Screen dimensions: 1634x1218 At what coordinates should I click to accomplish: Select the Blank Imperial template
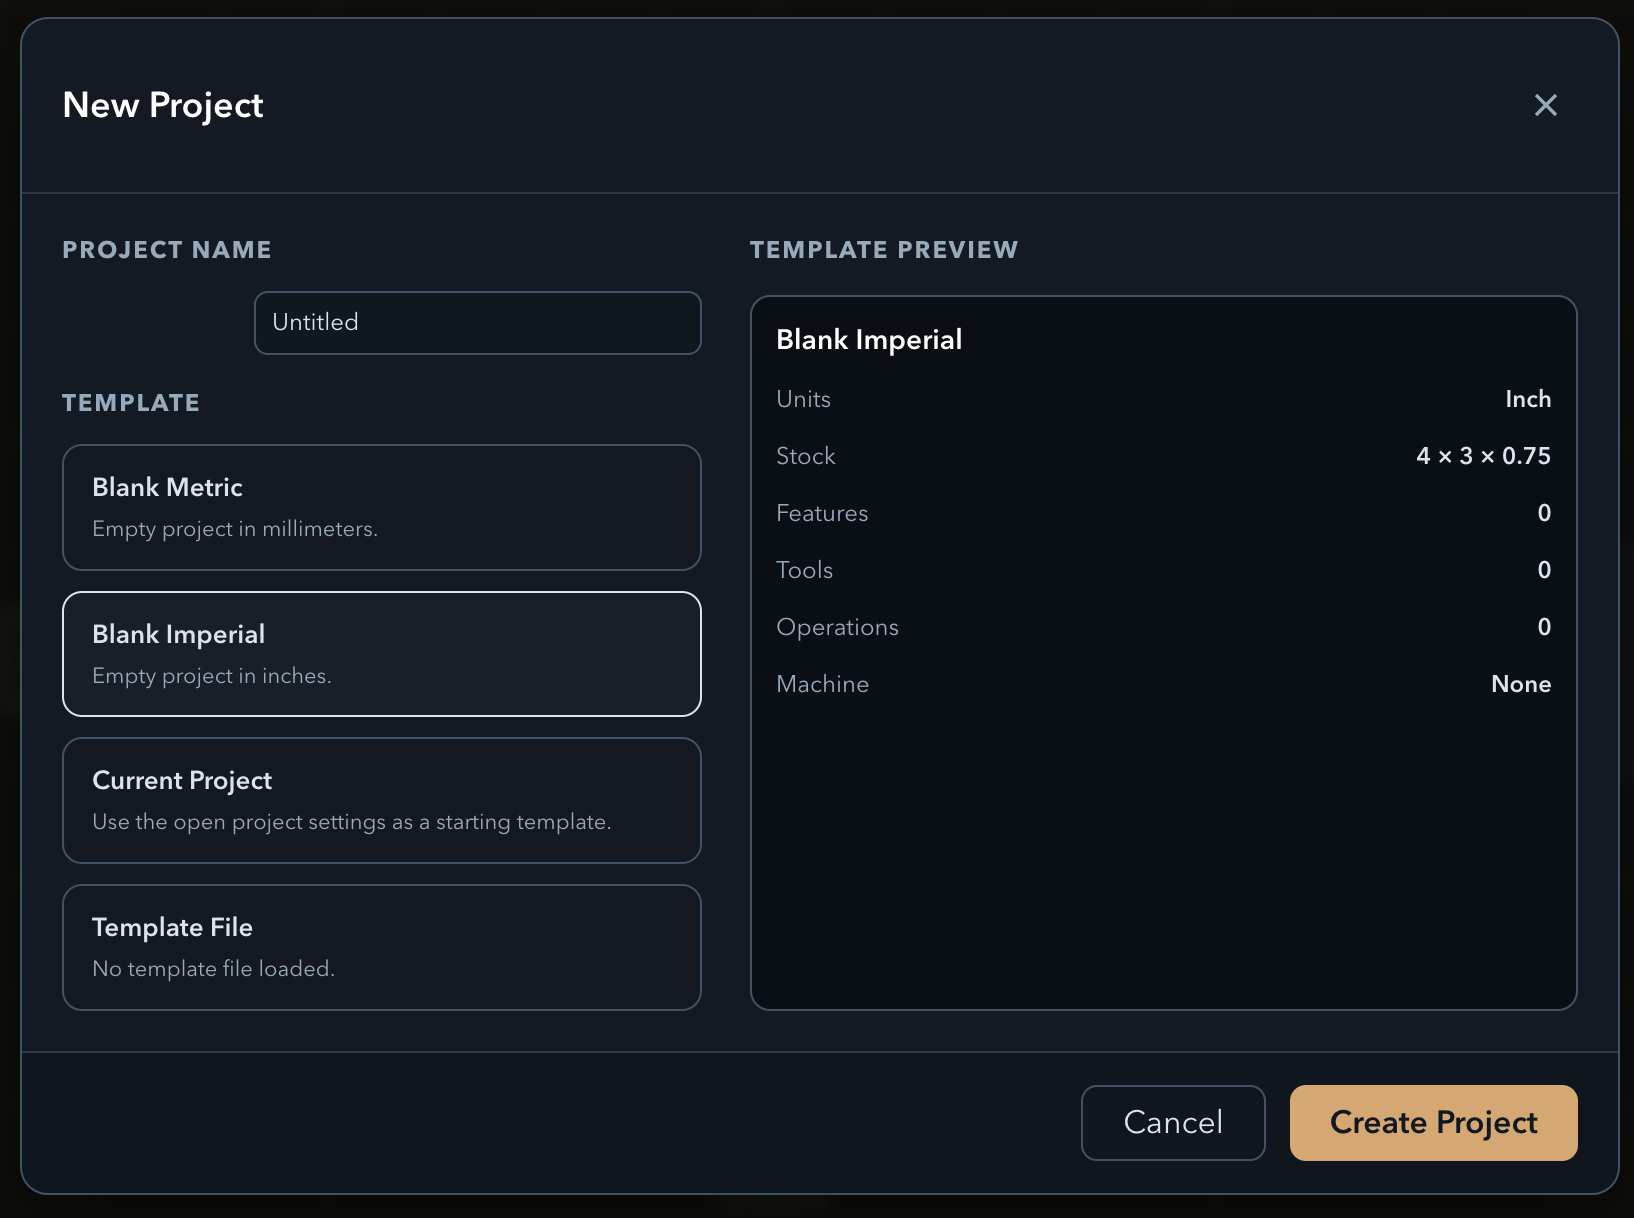coord(381,654)
